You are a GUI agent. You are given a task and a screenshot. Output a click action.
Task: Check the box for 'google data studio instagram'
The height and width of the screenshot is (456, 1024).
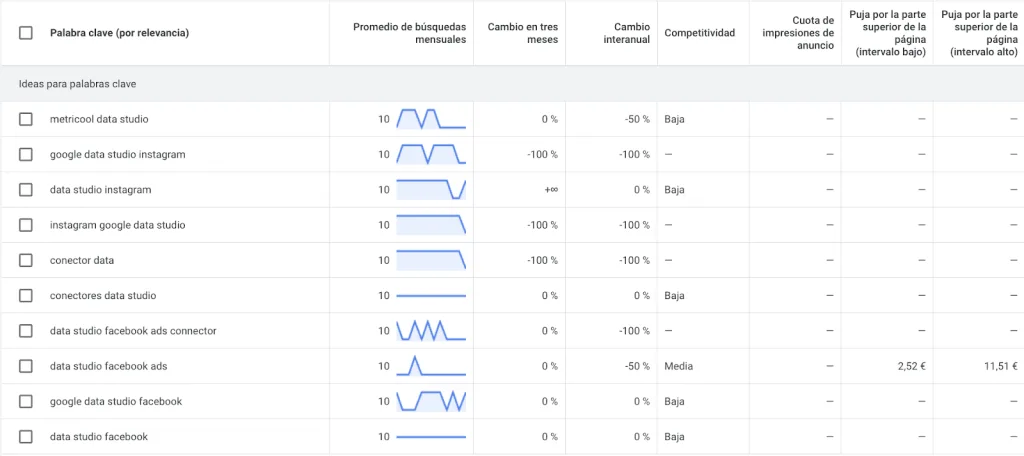point(25,155)
